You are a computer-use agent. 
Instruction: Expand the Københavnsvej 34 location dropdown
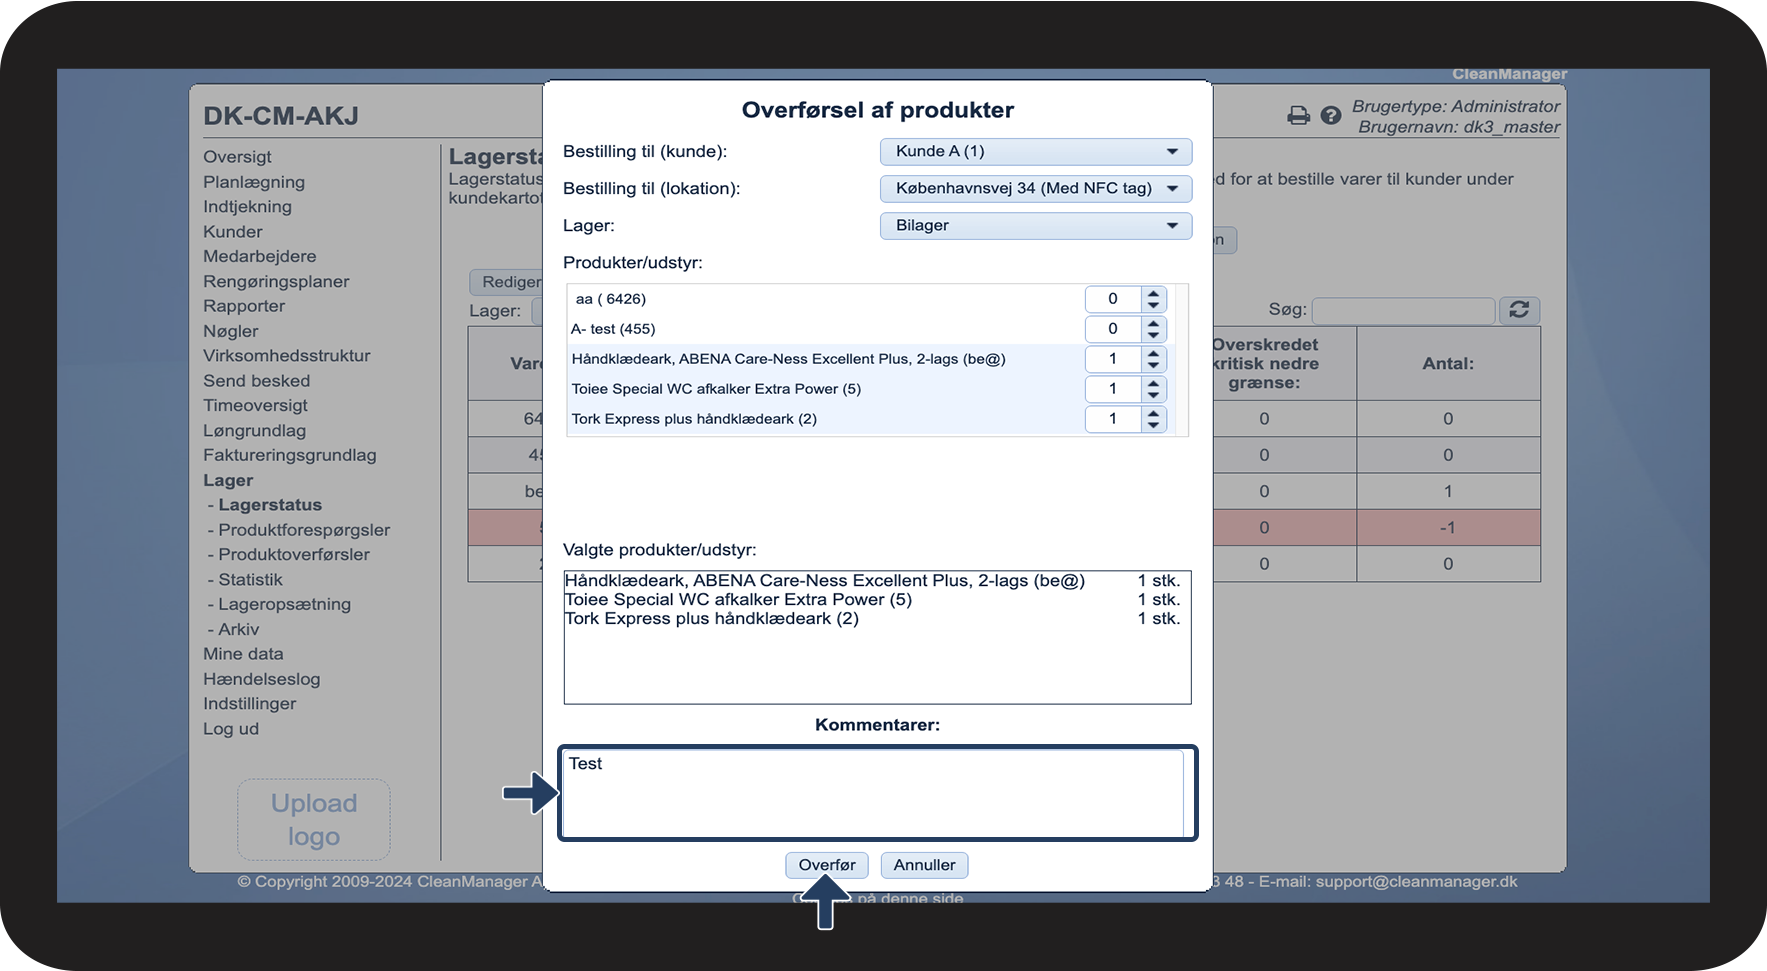click(1036, 188)
